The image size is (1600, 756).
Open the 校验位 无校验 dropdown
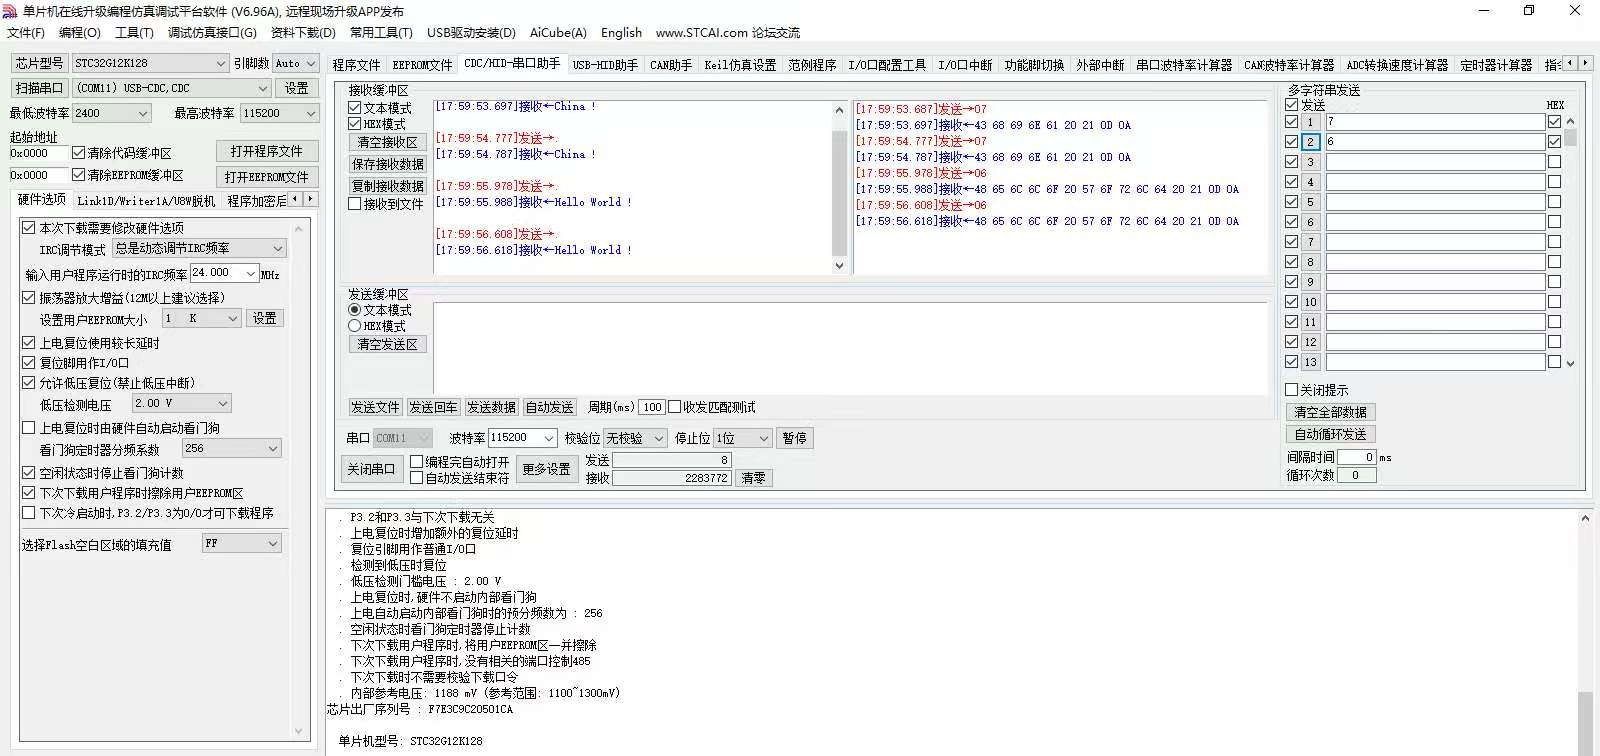pos(634,438)
